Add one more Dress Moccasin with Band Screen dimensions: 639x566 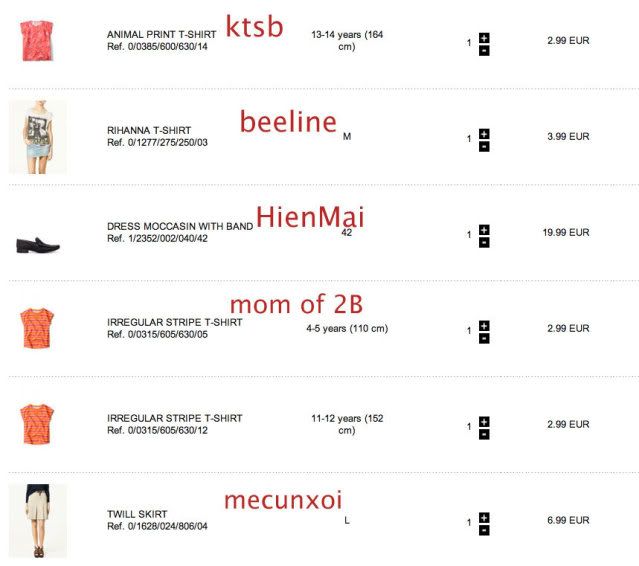point(484,229)
